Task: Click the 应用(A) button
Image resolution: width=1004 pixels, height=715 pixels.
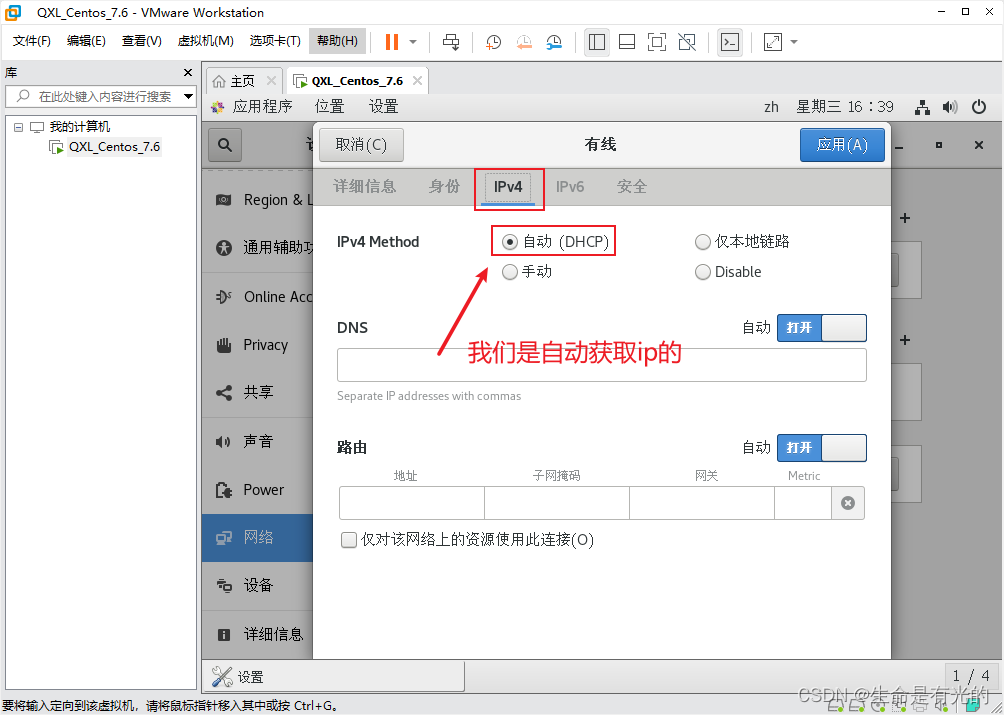Action: pyautogui.click(x=842, y=144)
